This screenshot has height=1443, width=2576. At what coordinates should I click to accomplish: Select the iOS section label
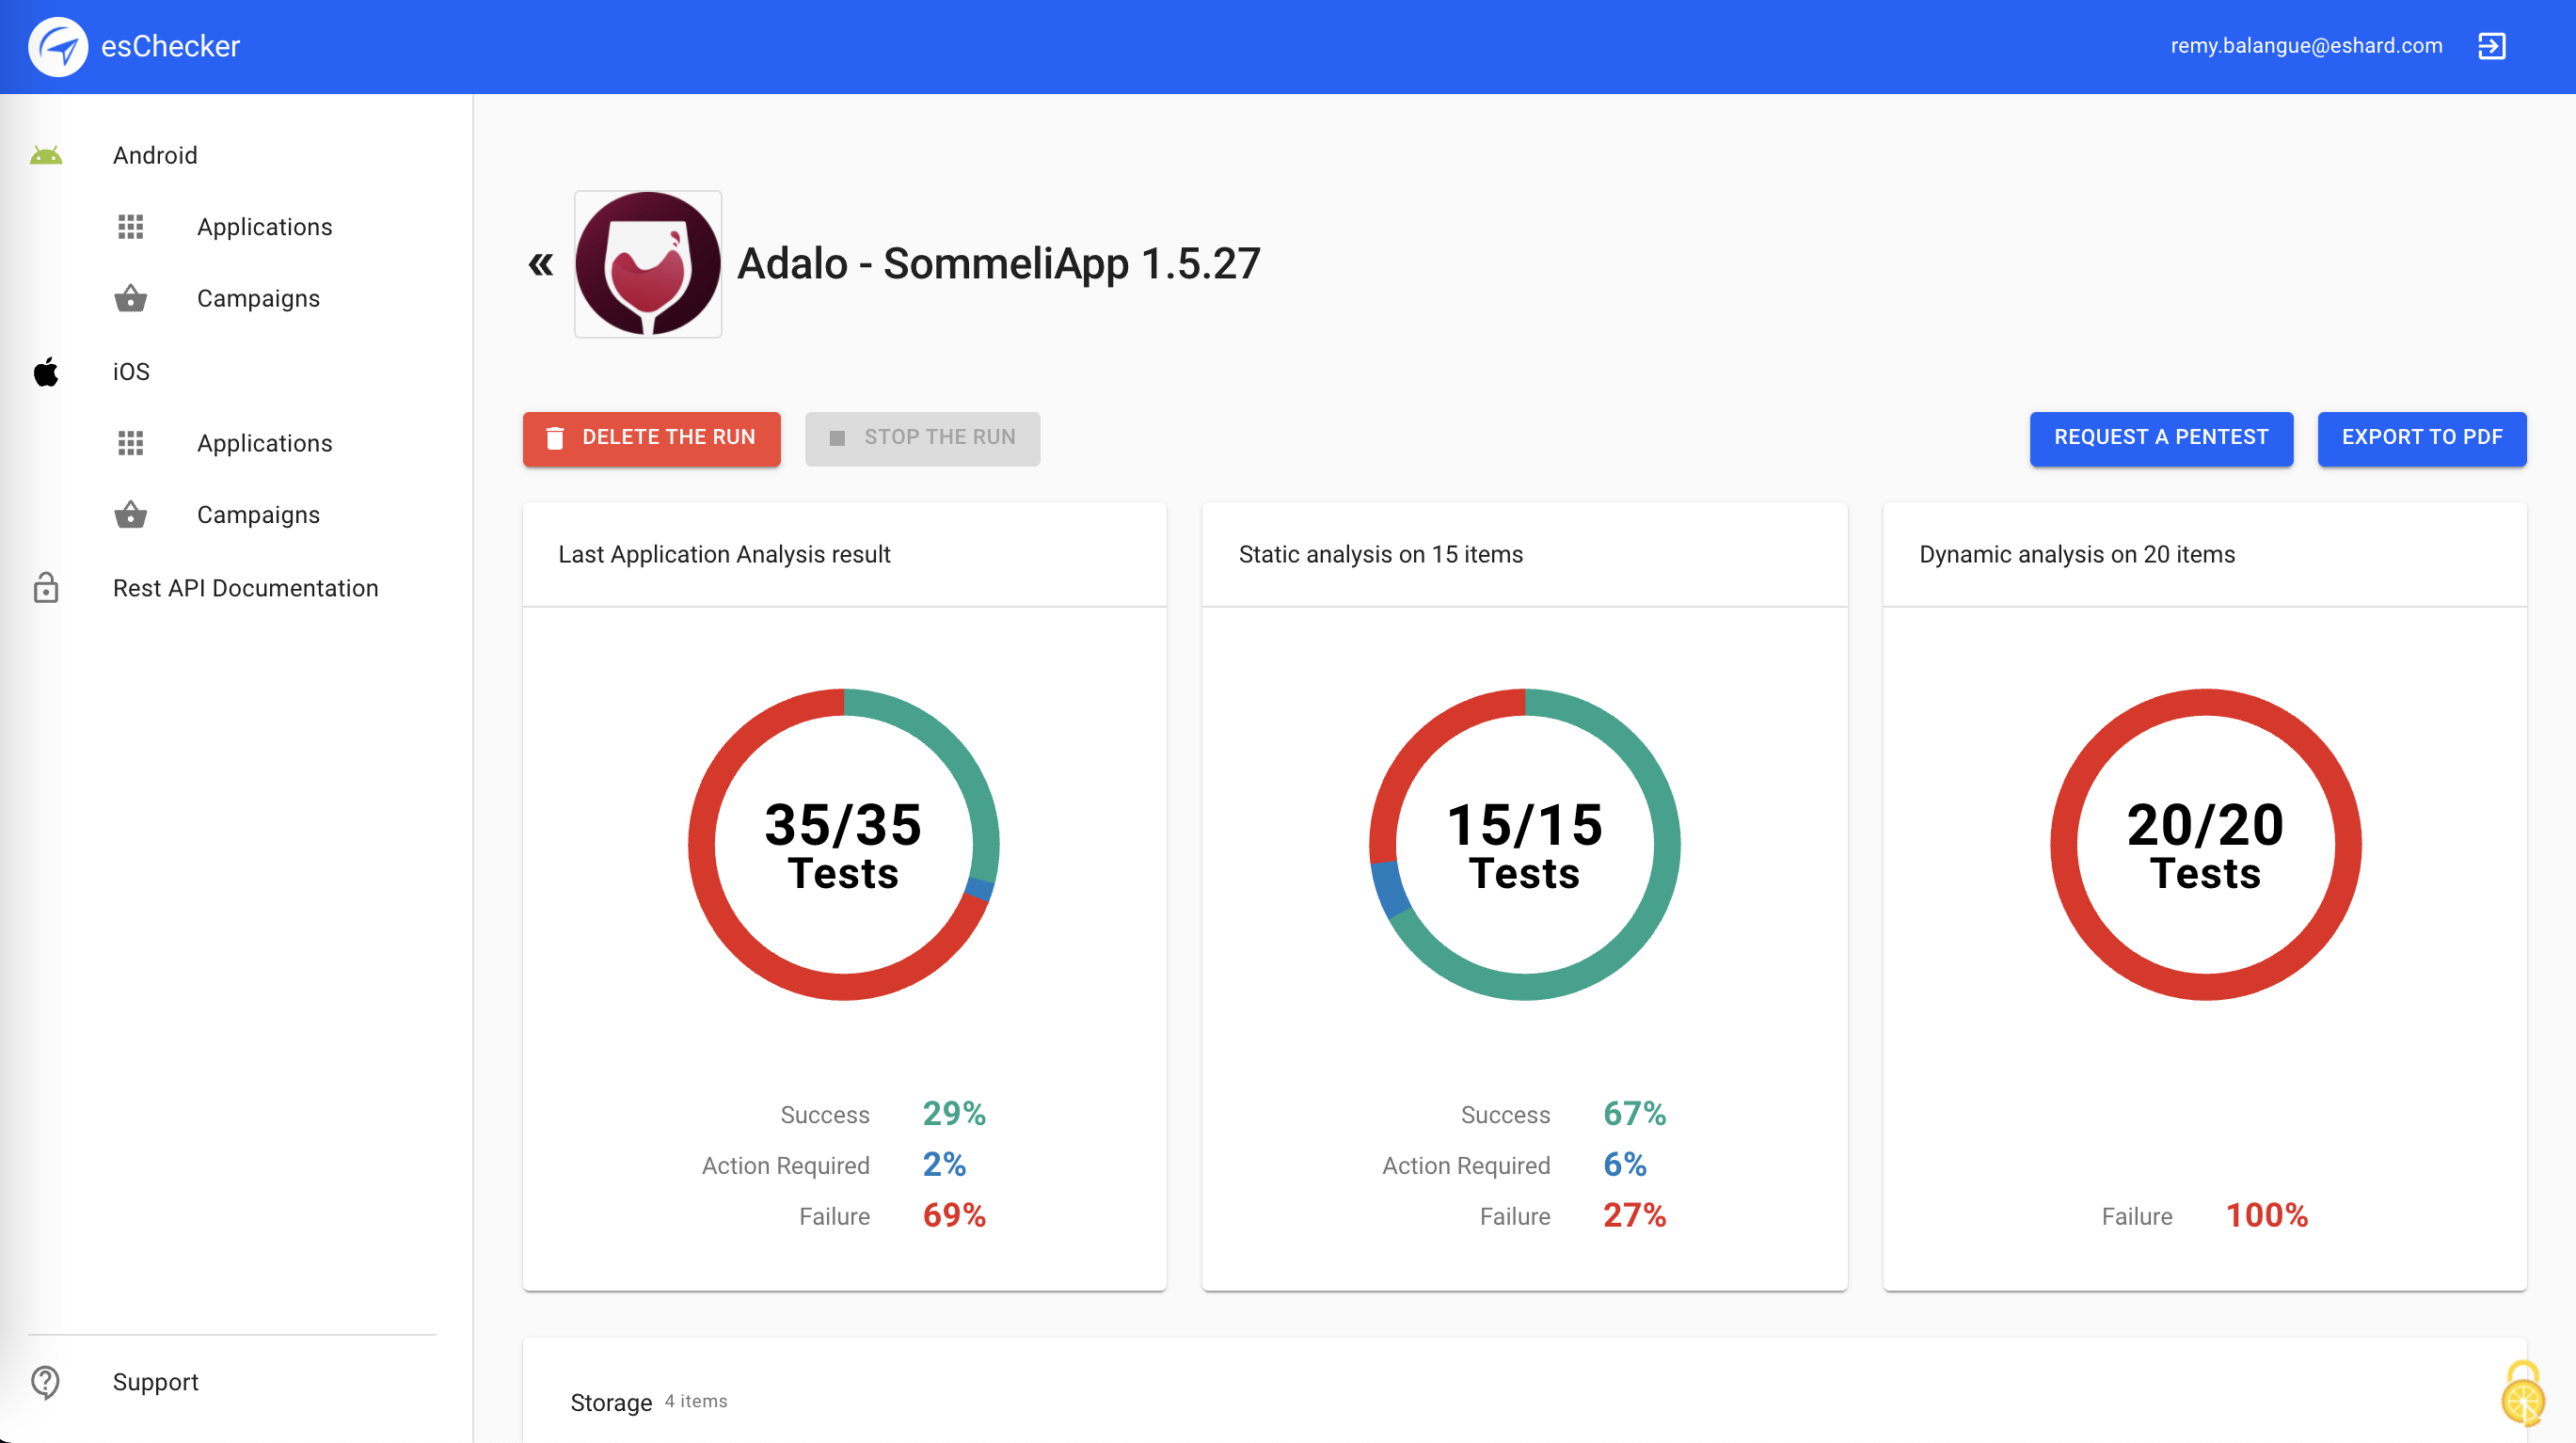(x=131, y=372)
